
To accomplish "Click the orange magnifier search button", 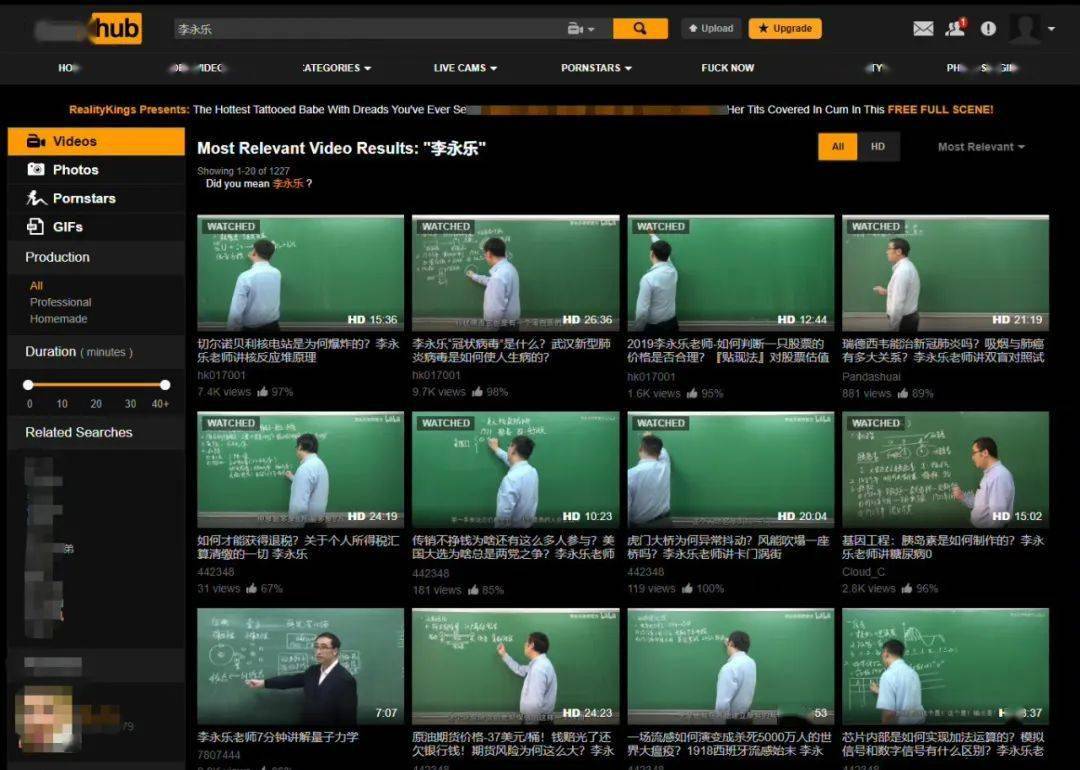I will (x=640, y=29).
